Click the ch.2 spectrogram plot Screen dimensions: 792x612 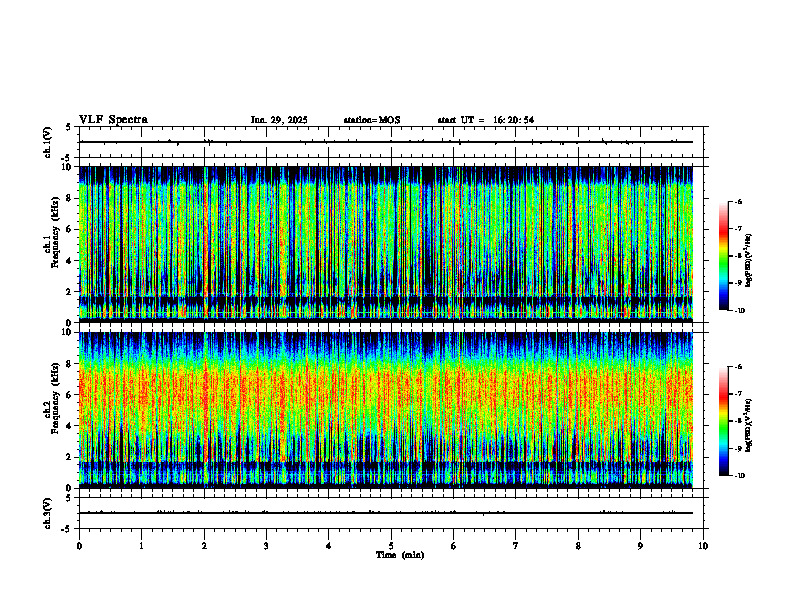tap(386, 410)
